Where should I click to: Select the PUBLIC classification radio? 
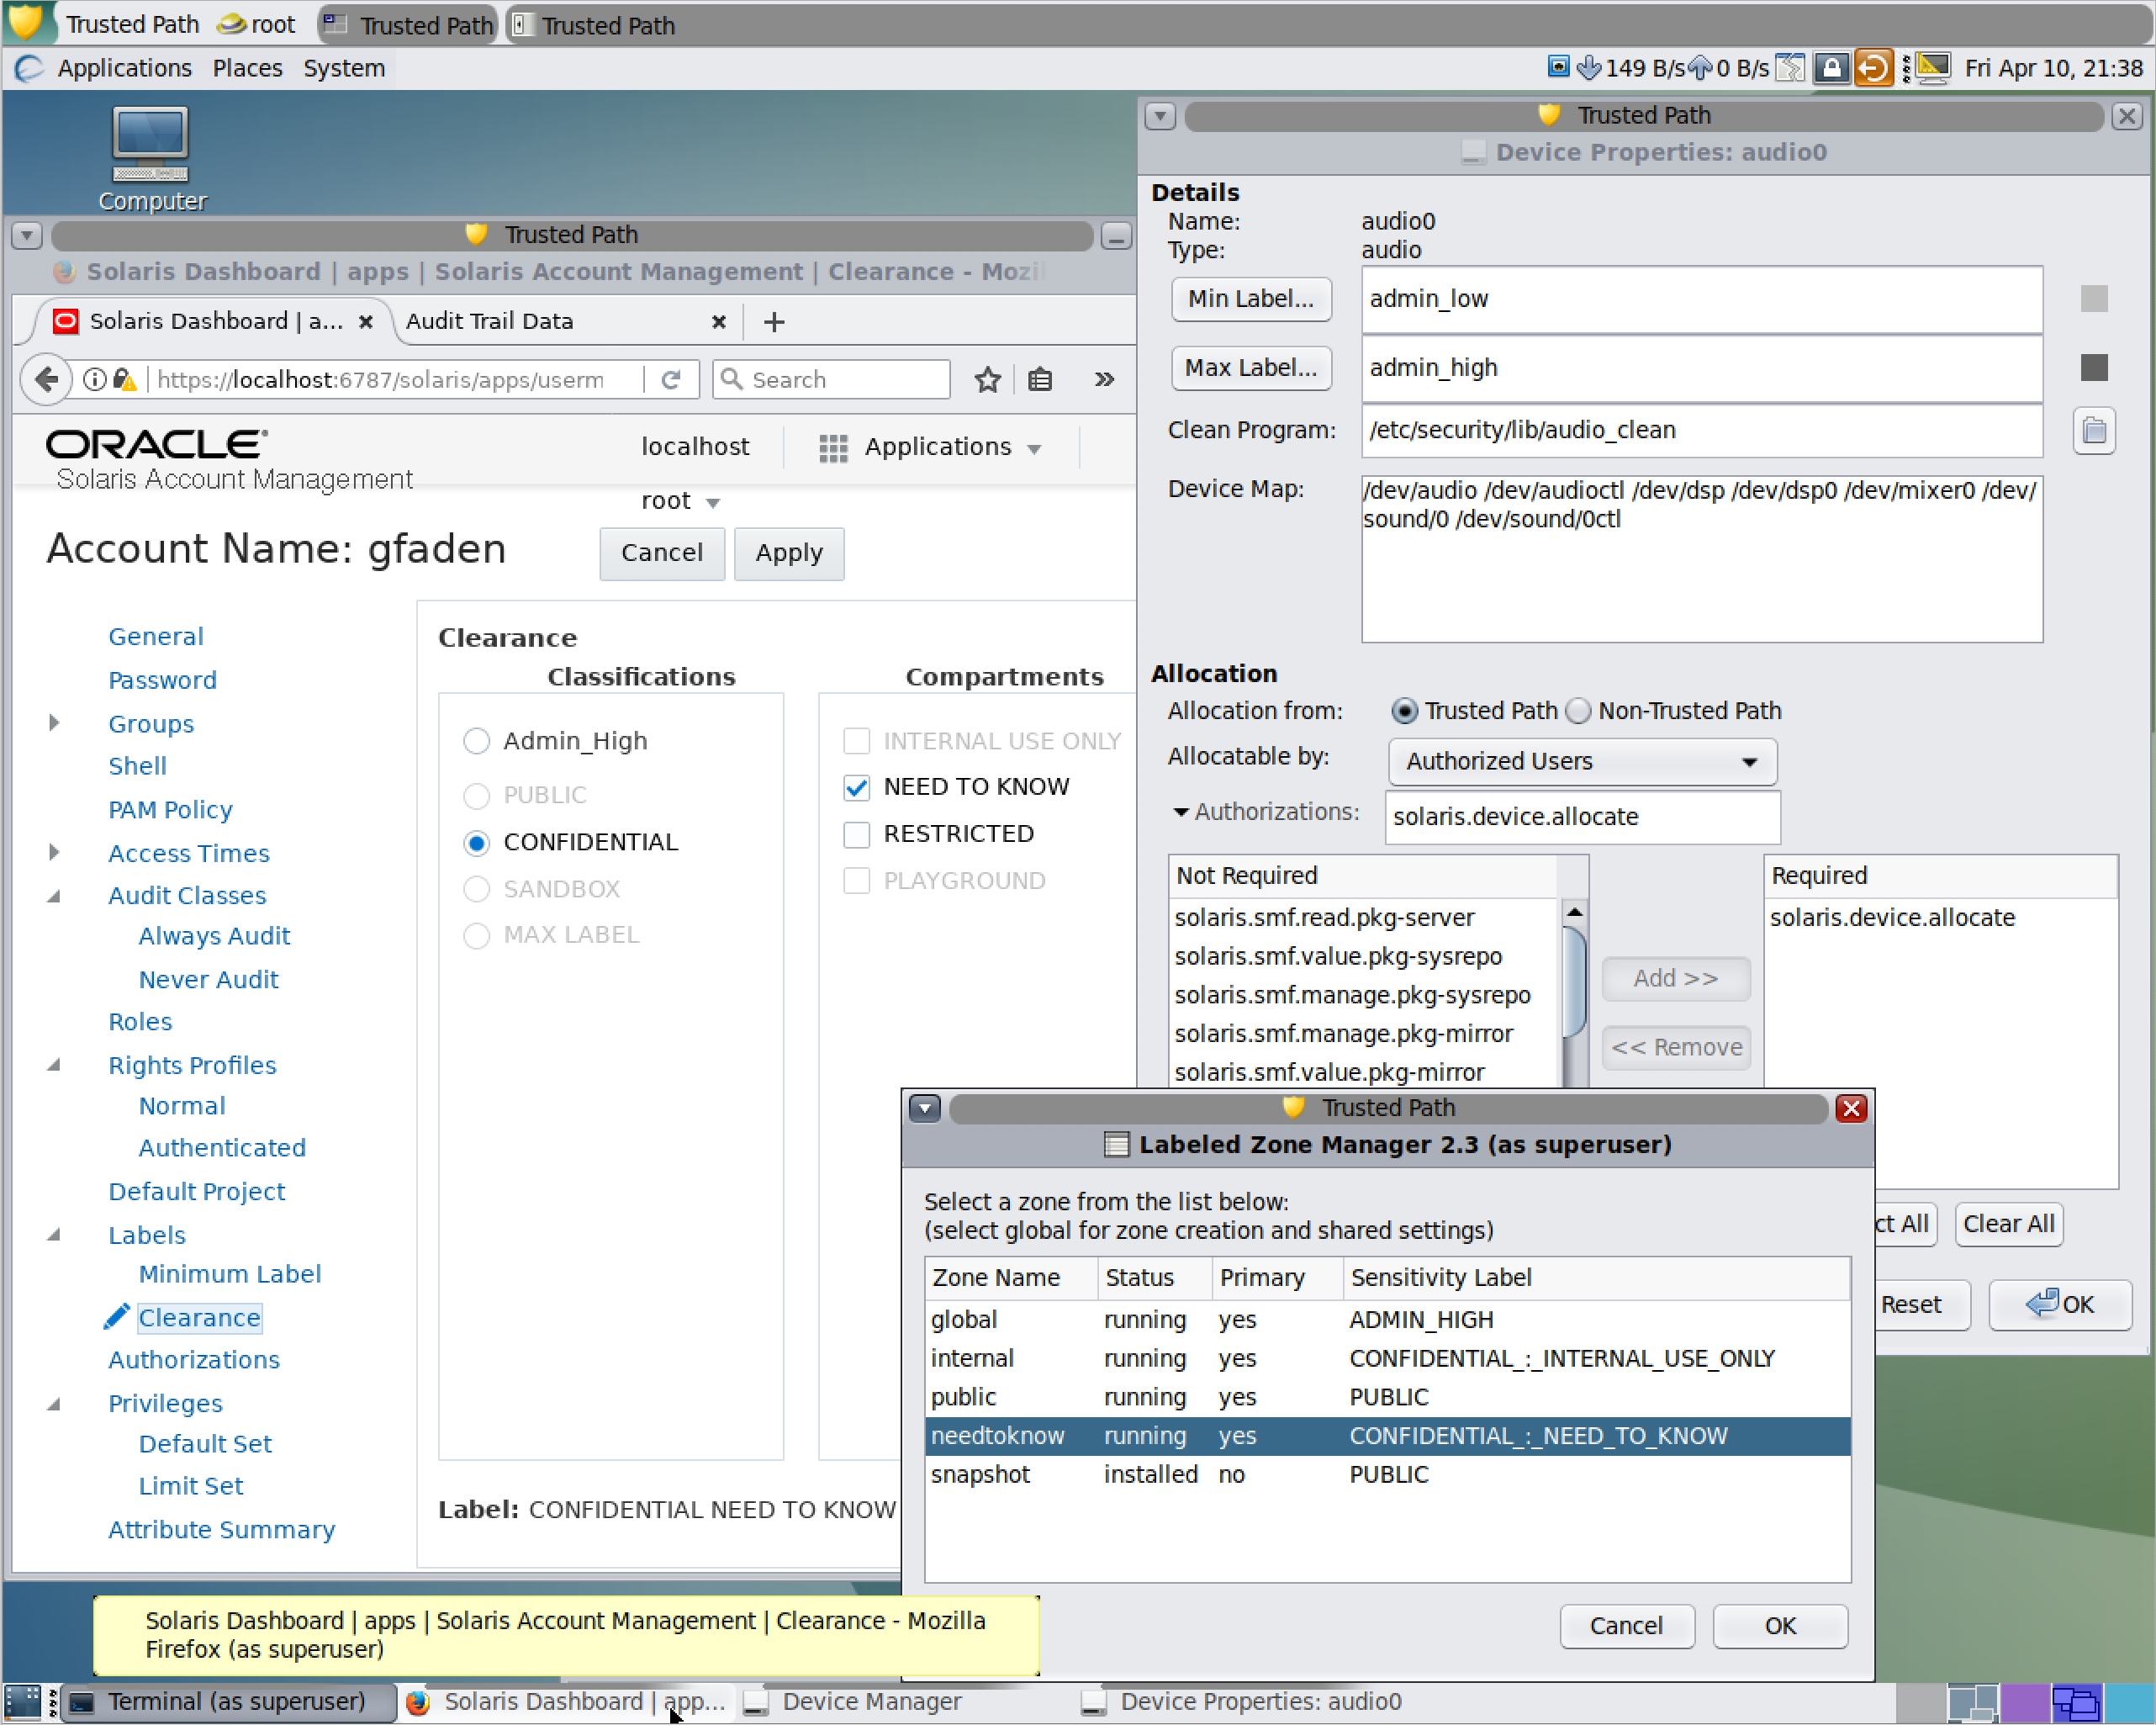click(476, 796)
